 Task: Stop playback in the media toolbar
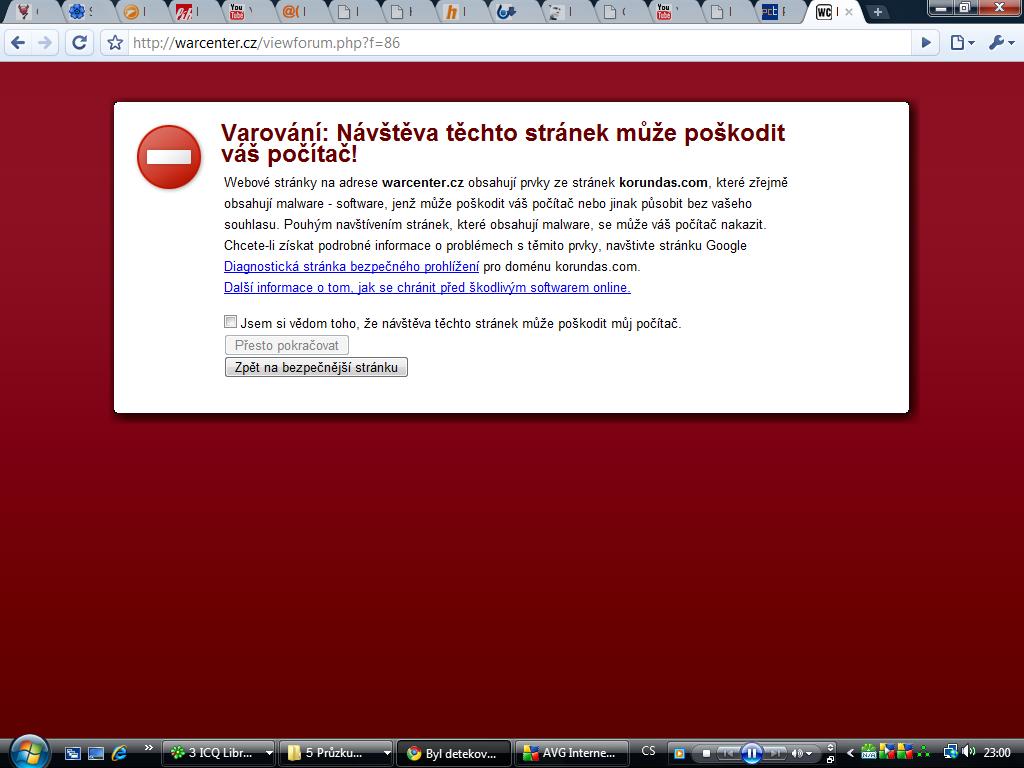(x=706, y=754)
